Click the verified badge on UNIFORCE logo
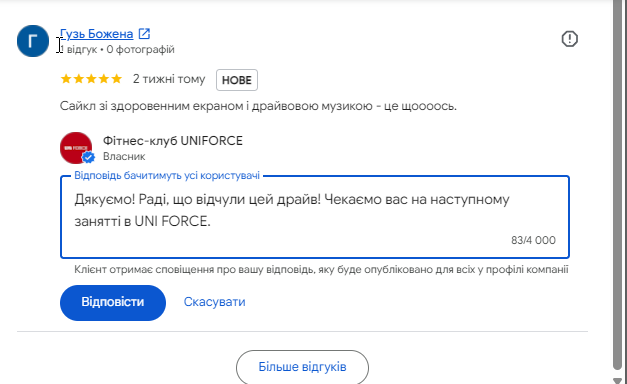 (x=88, y=158)
